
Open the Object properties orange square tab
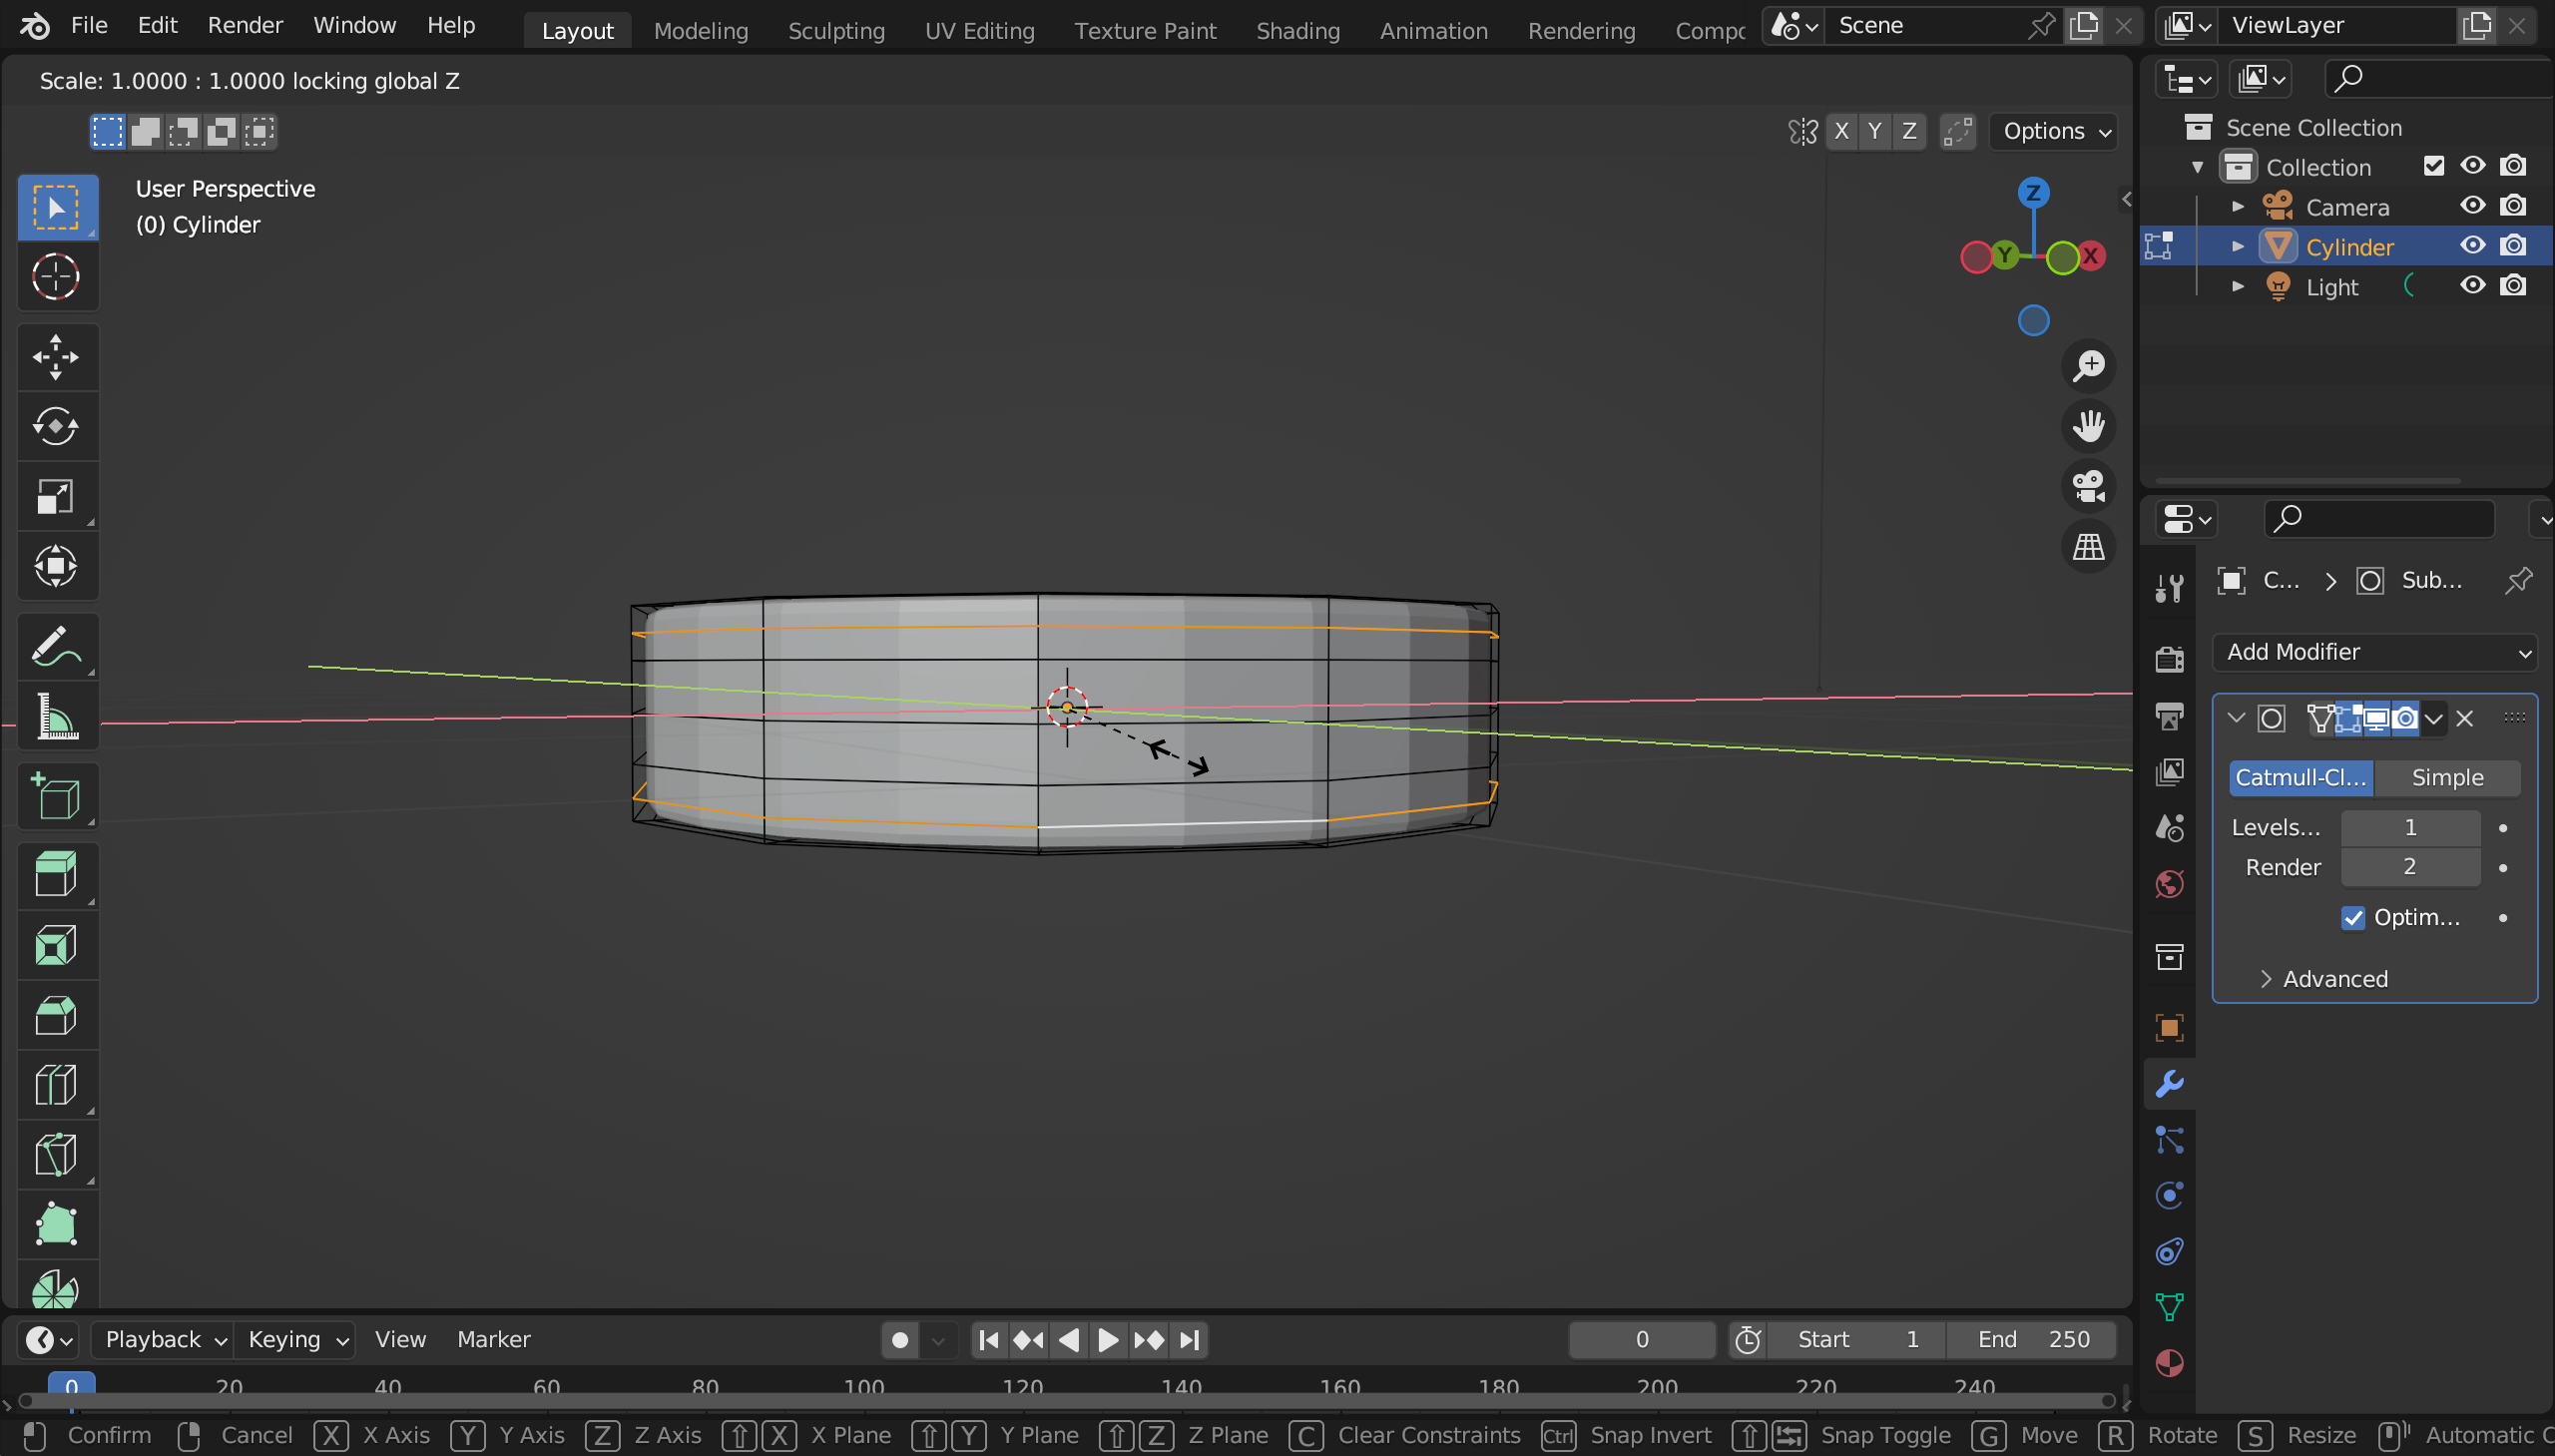2169,1028
